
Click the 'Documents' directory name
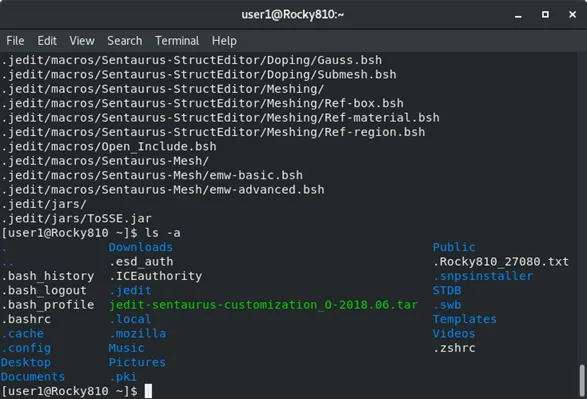click(33, 377)
